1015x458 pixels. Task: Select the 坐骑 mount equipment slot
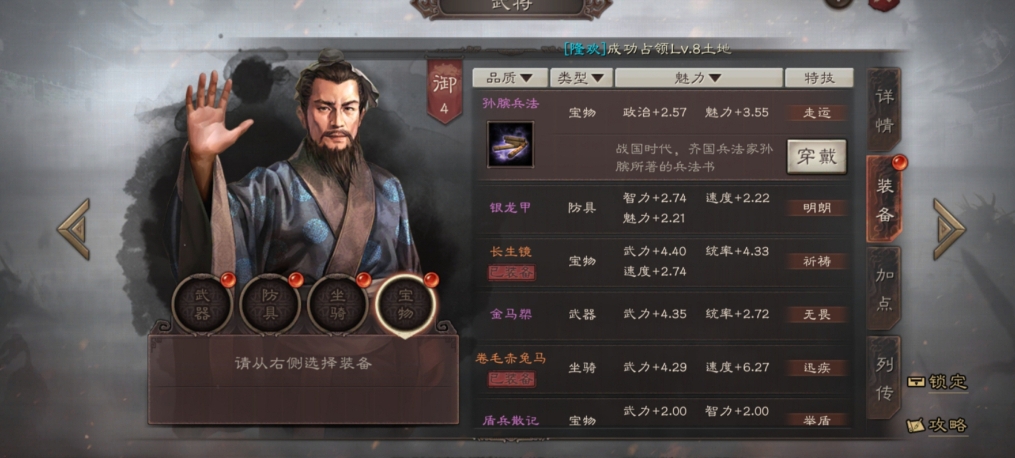tap(338, 304)
